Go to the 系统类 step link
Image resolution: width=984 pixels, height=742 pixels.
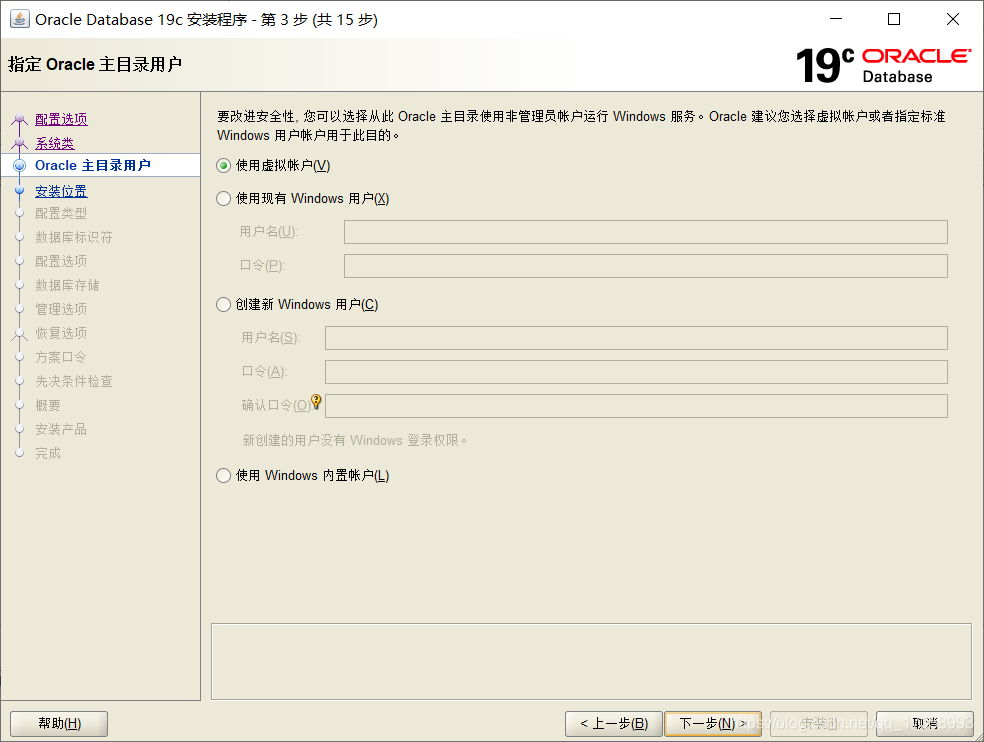[x=55, y=143]
